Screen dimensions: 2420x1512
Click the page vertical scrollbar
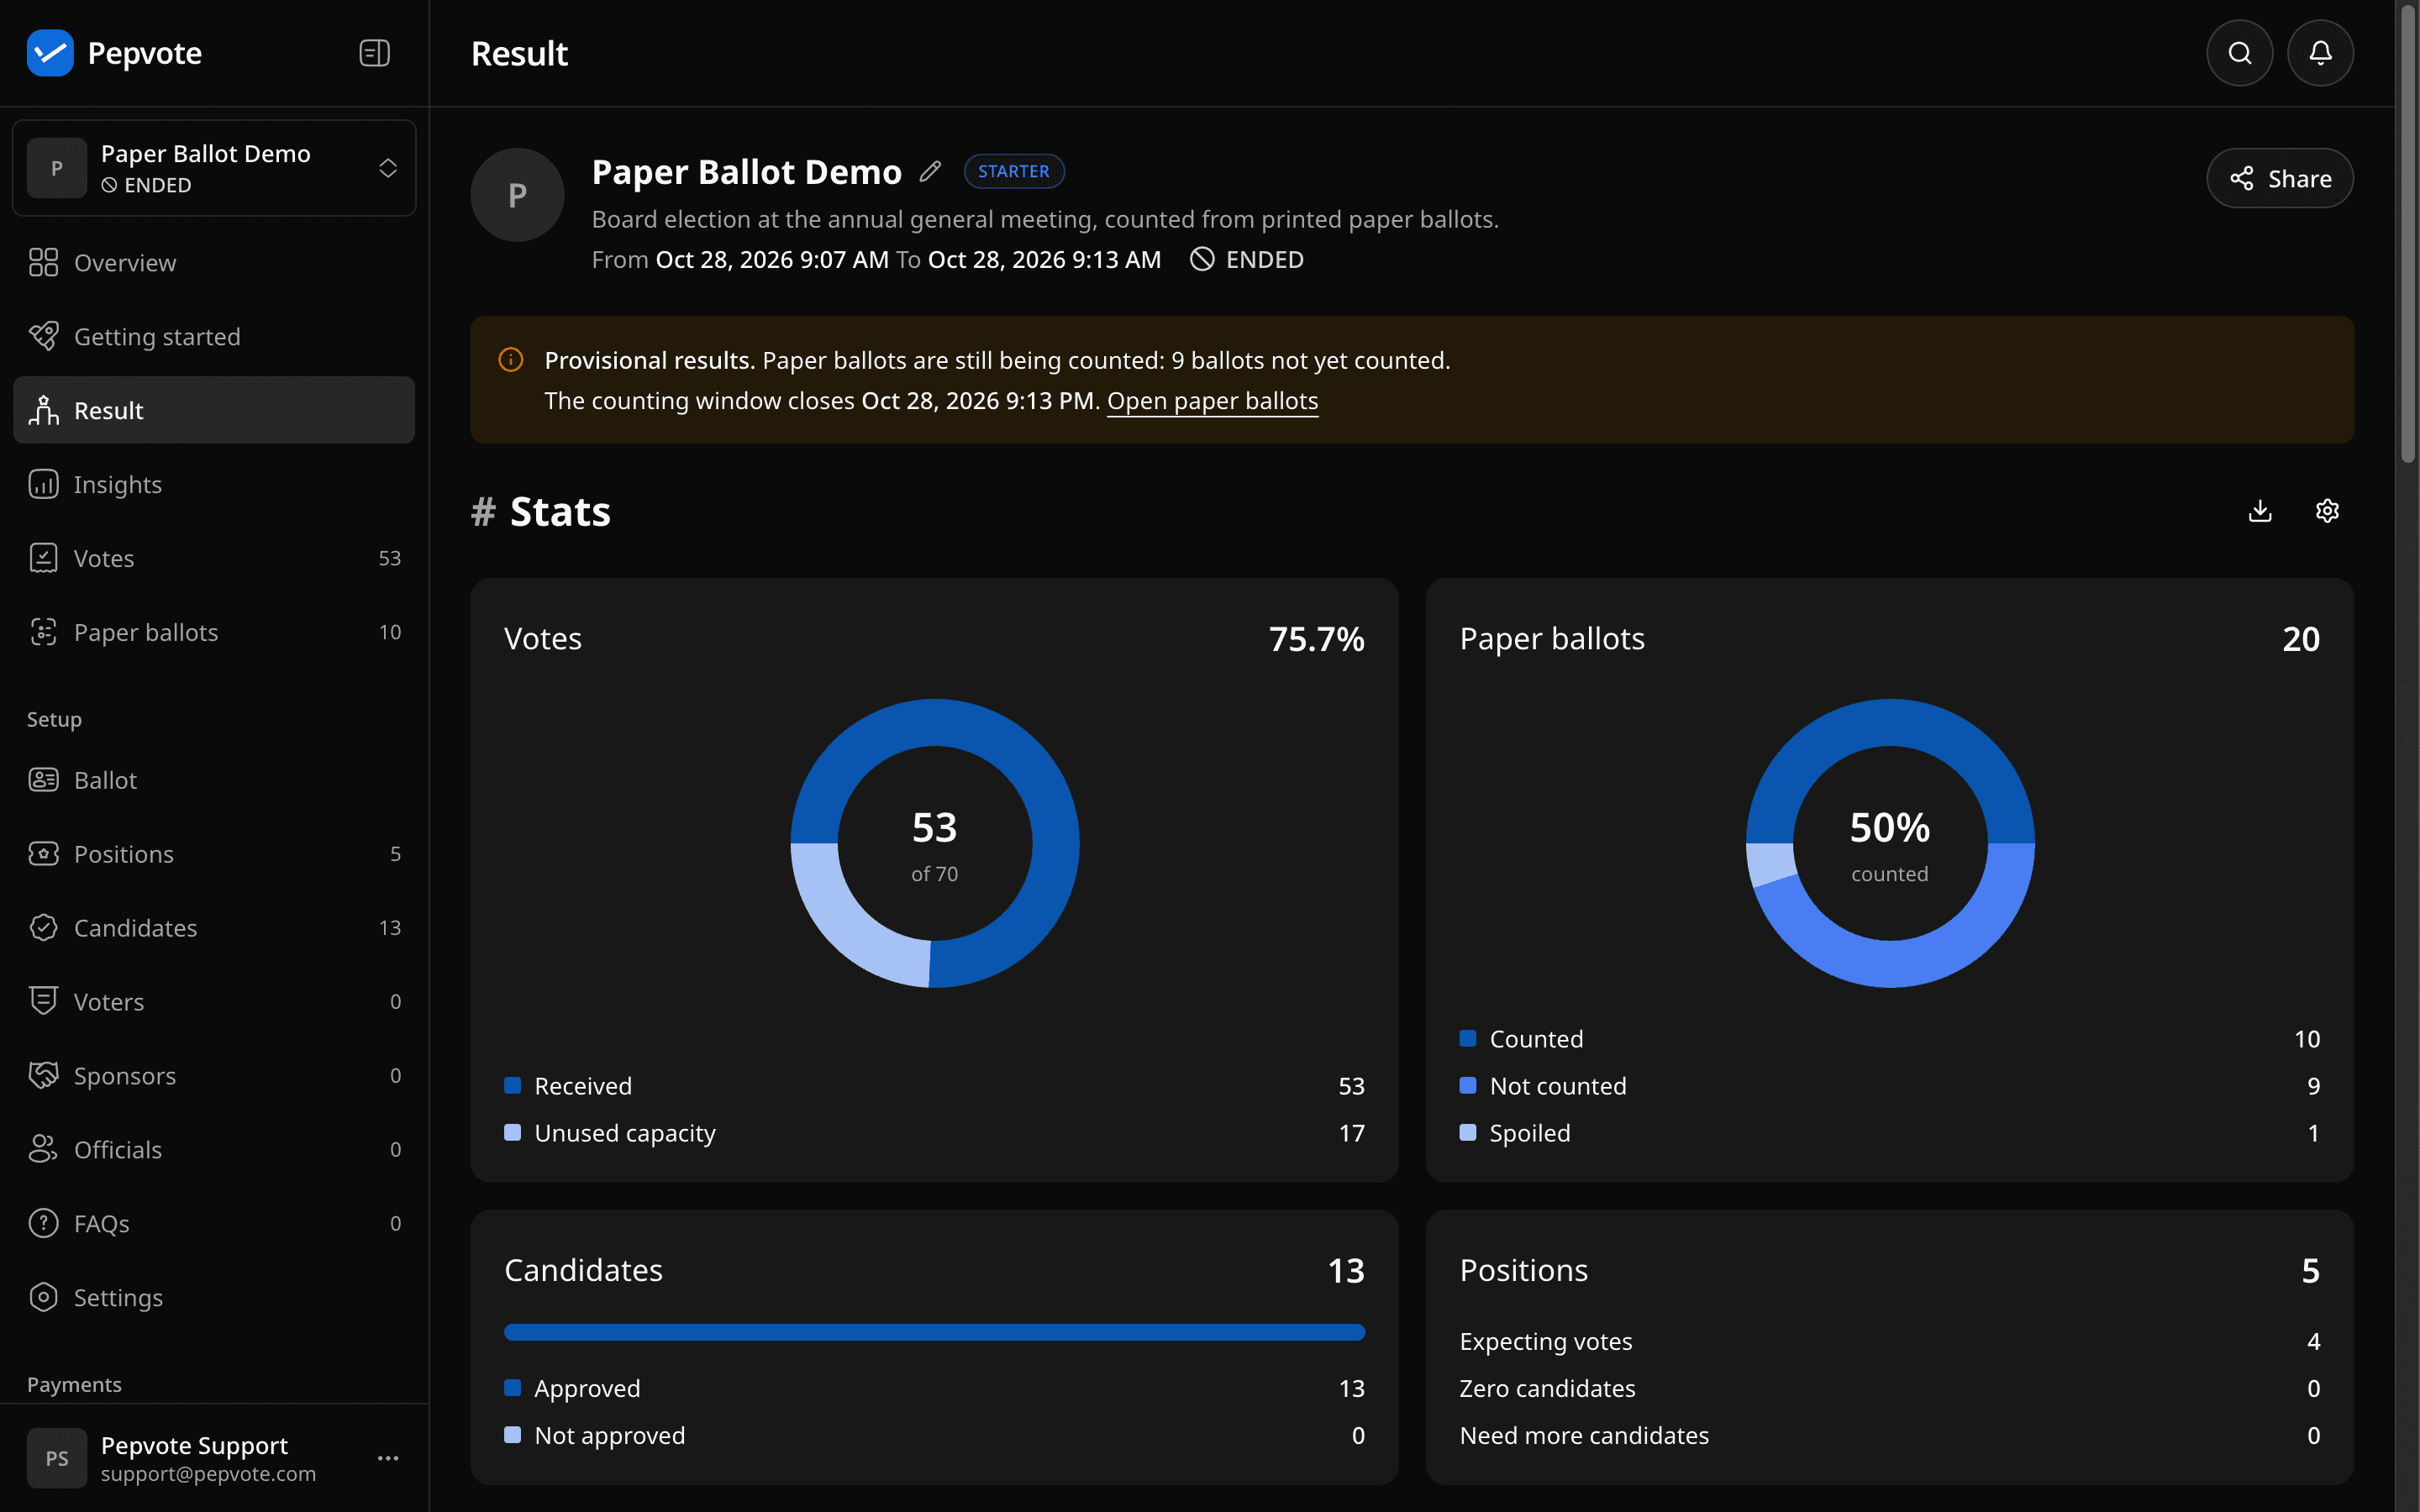[2407, 235]
